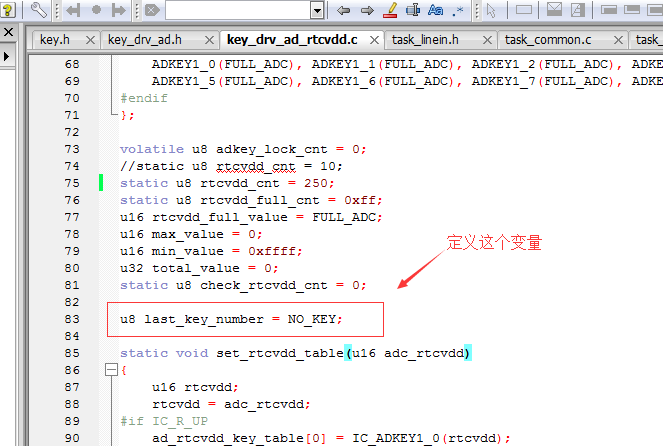Click the diagonal-split box toolbar icon

pos(578,10)
